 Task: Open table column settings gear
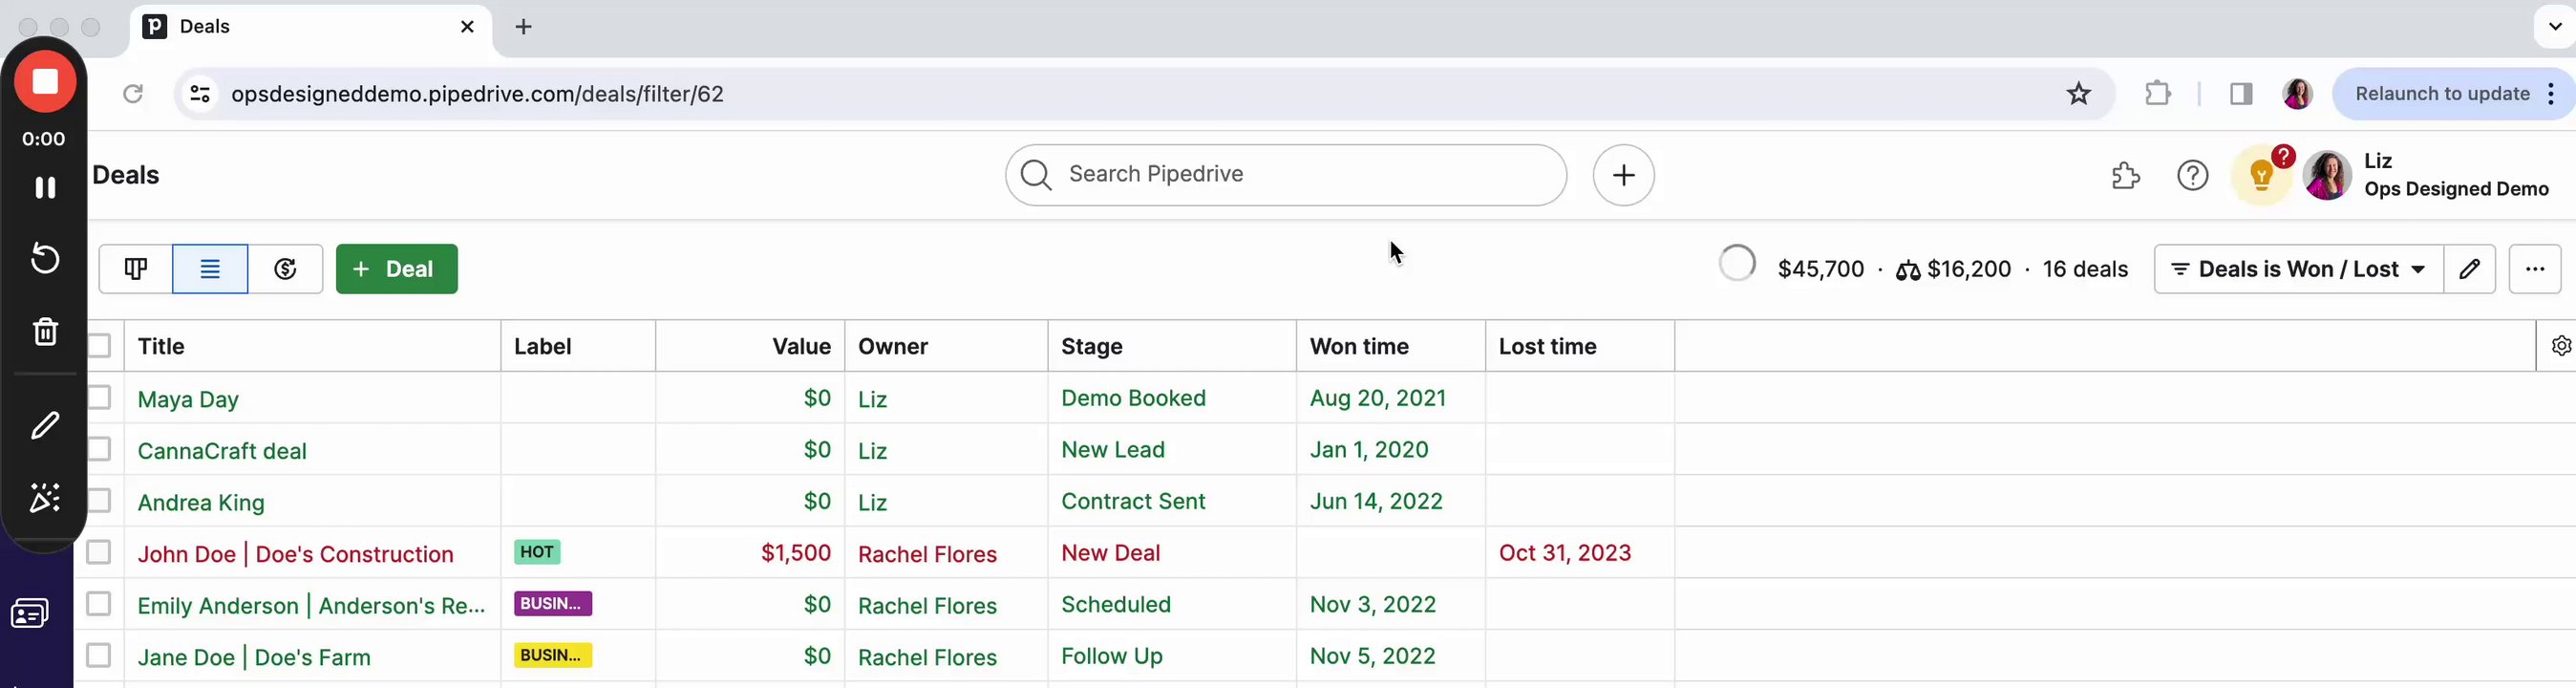[2560, 346]
